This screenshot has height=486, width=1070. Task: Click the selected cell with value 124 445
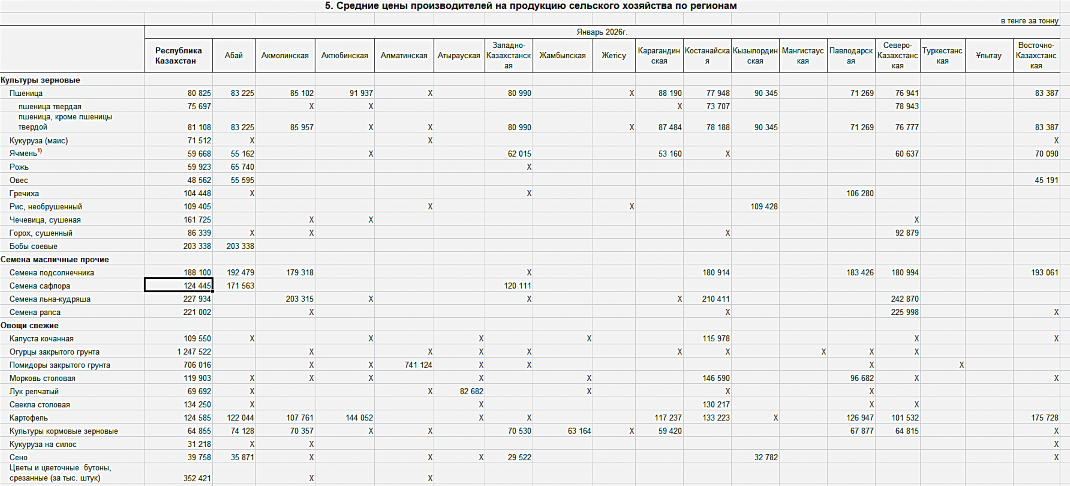(x=179, y=285)
